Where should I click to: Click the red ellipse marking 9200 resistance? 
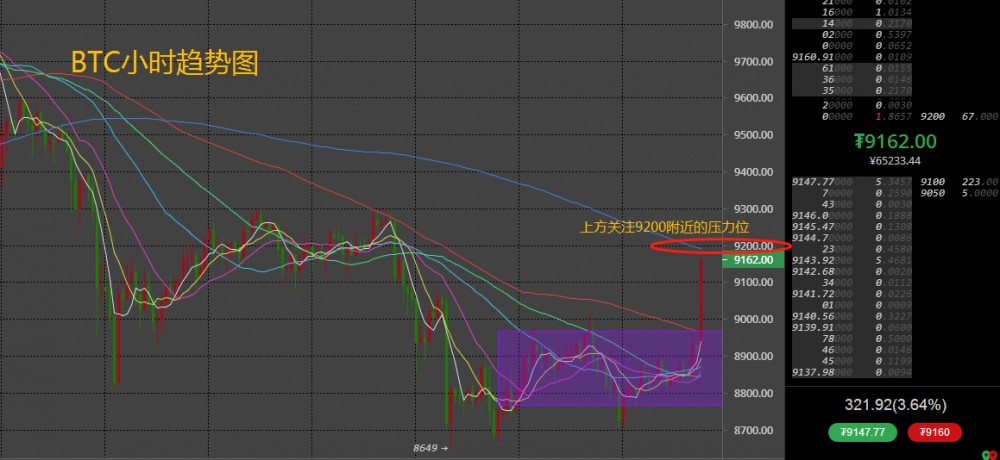pyautogui.click(x=720, y=245)
